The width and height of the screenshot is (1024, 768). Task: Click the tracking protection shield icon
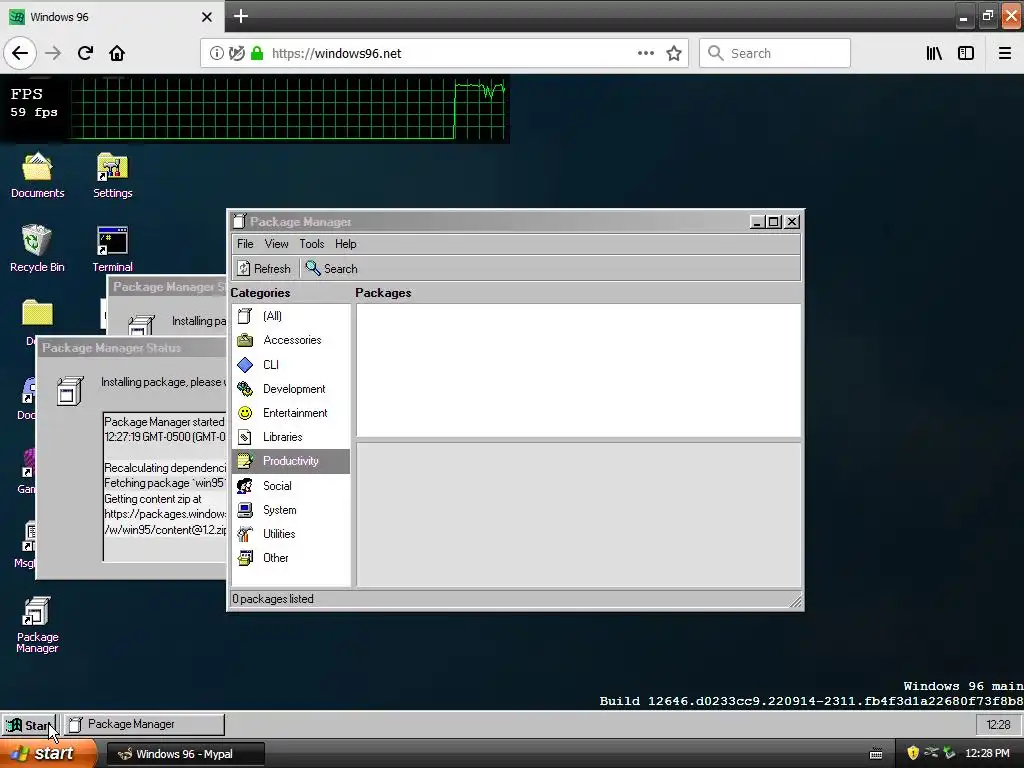click(x=237, y=54)
